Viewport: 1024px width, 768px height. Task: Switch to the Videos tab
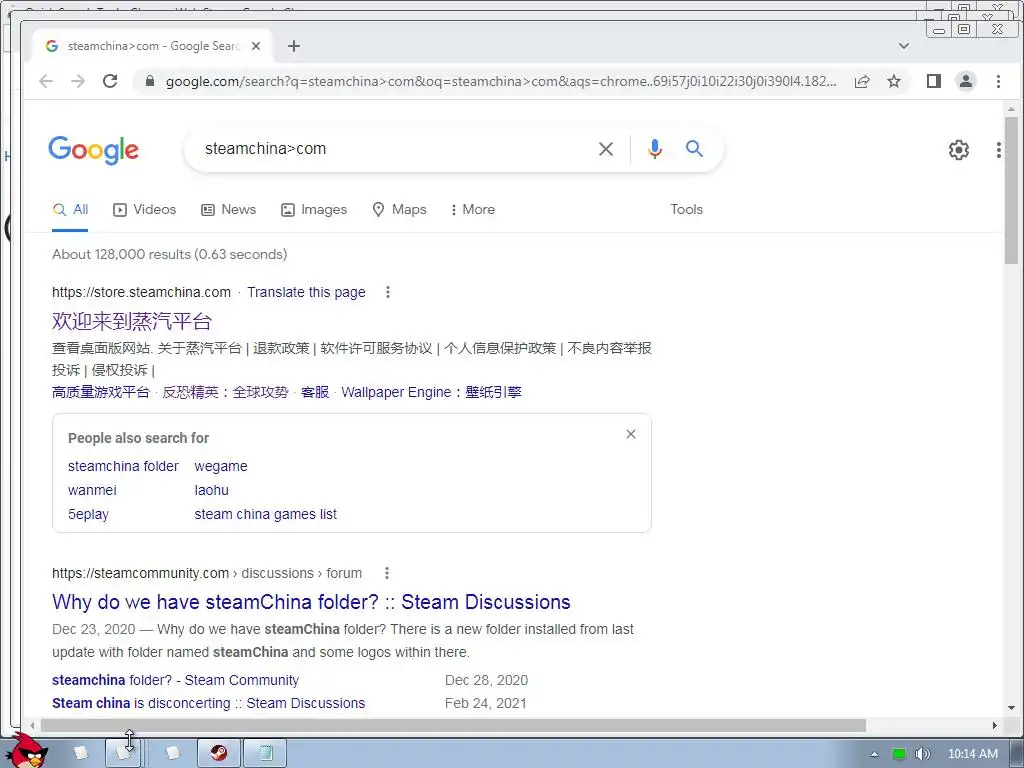pos(145,210)
